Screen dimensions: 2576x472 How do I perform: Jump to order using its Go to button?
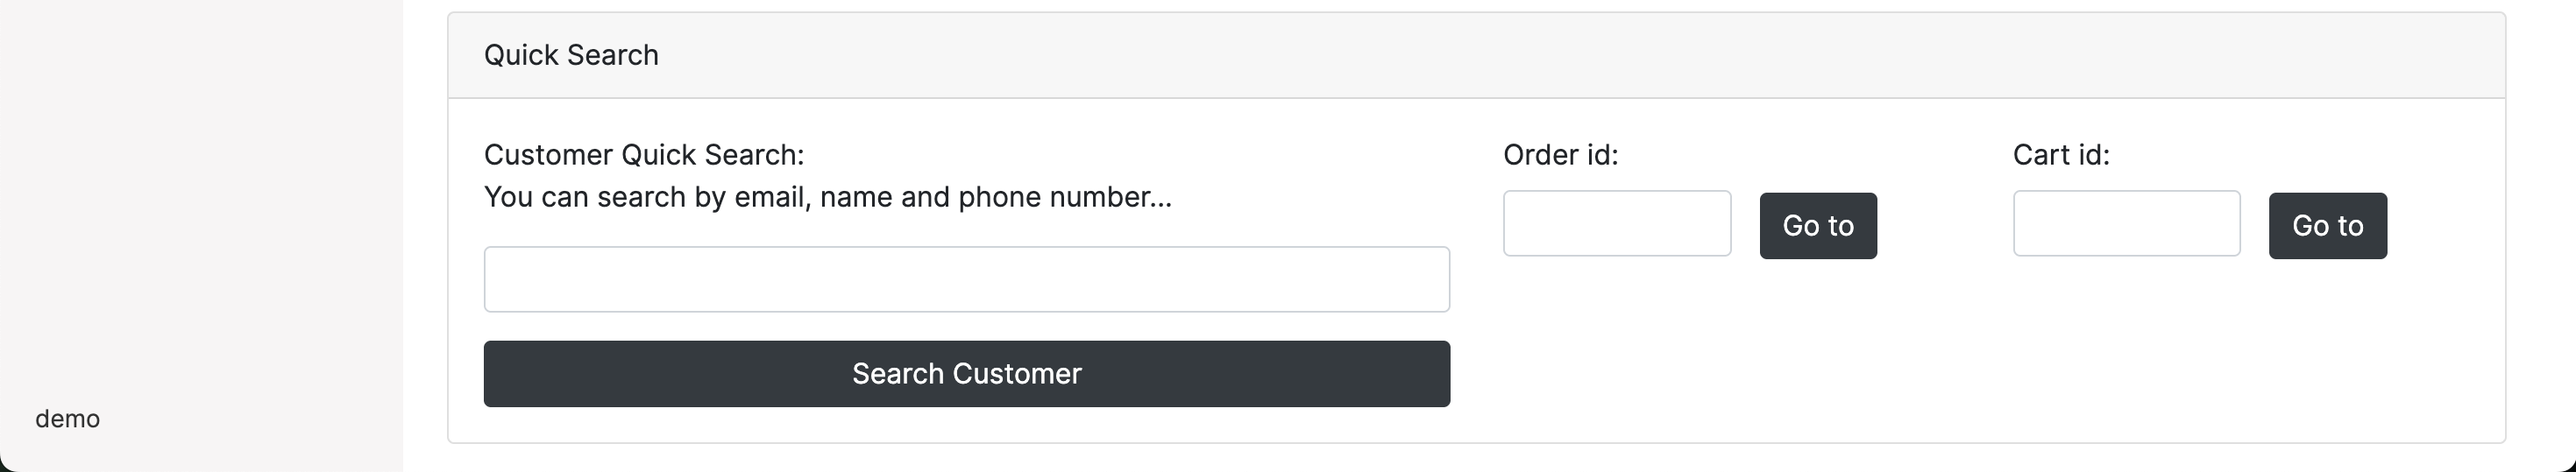point(1817,226)
